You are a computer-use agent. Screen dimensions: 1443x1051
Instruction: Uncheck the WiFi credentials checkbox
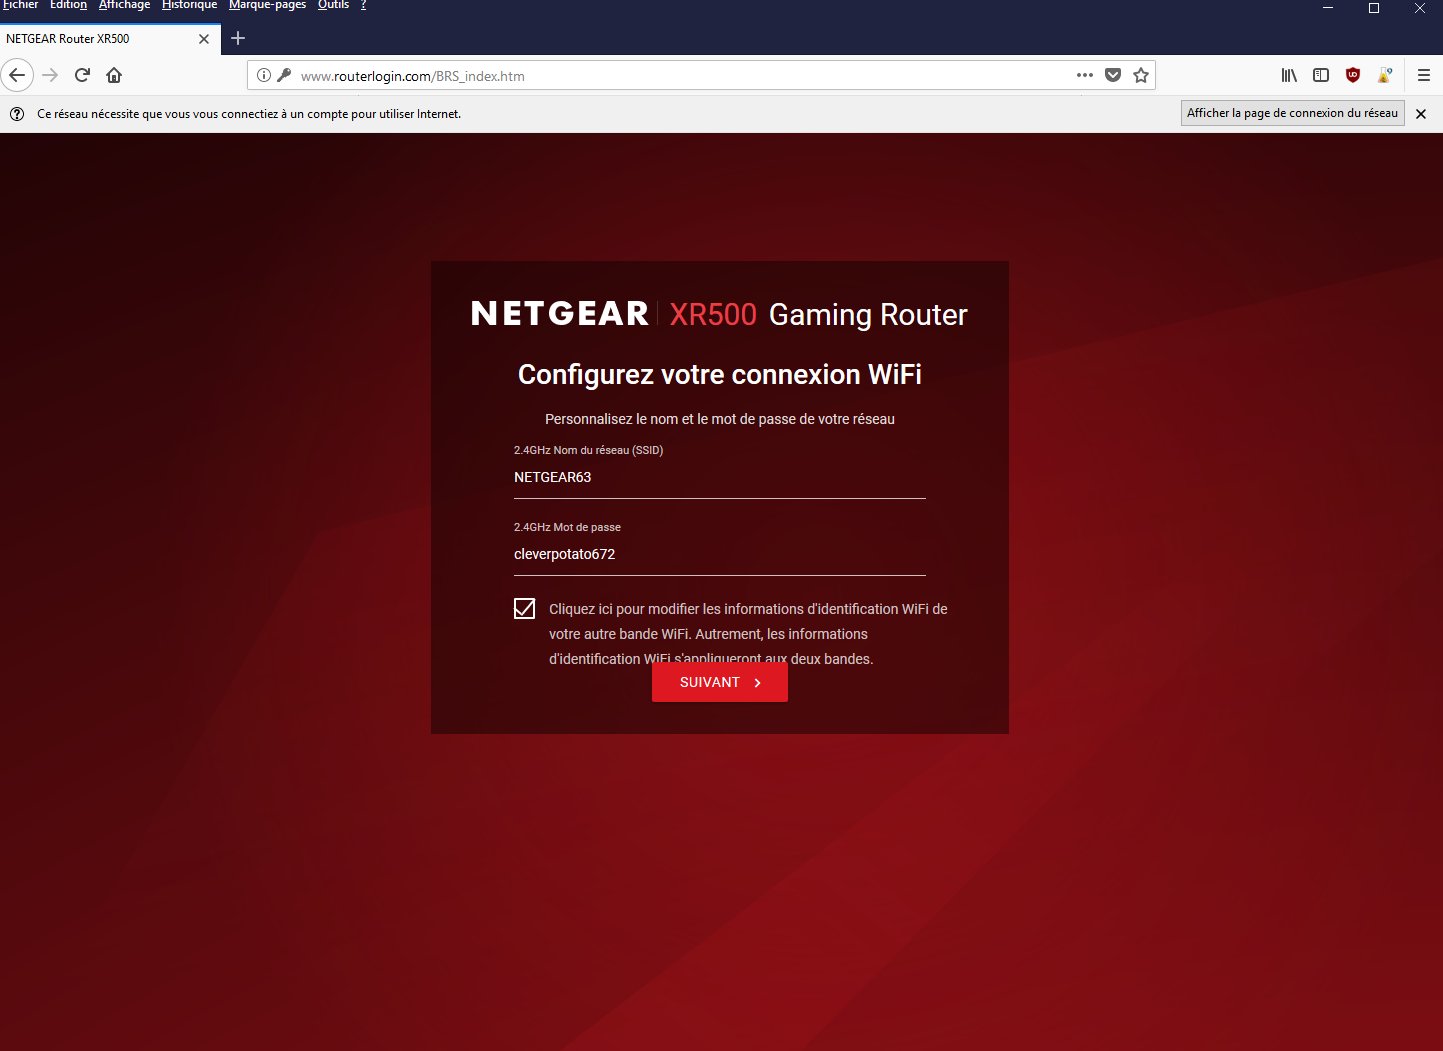pyautogui.click(x=524, y=608)
